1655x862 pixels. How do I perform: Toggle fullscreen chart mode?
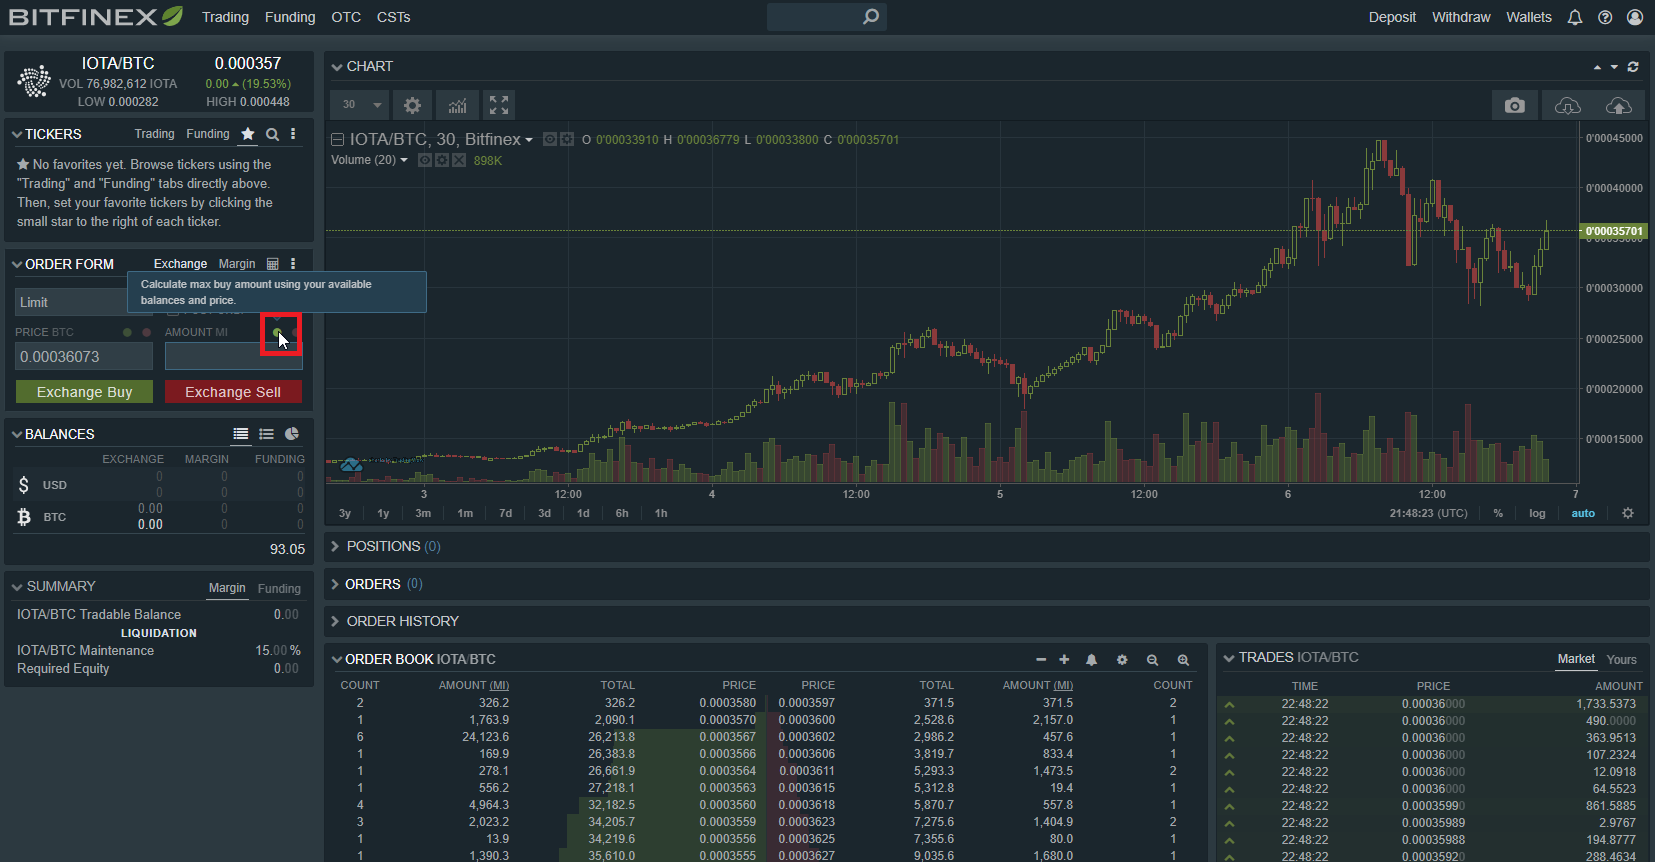[499, 105]
